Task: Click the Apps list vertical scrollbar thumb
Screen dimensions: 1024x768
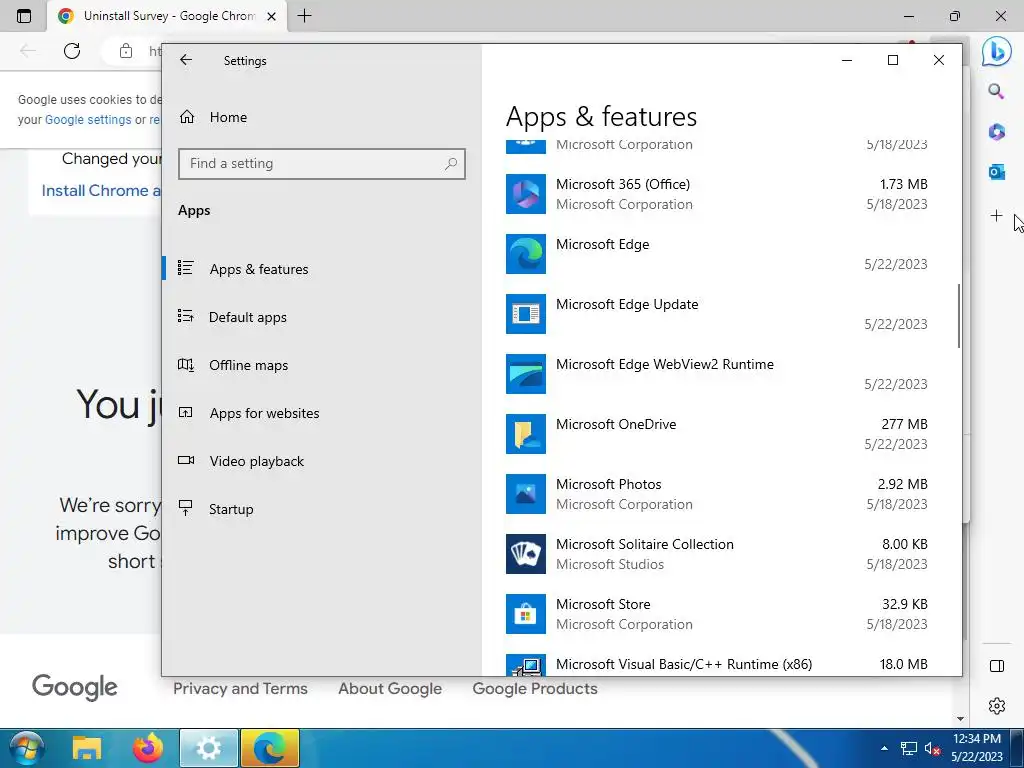Action: click(x=959, y=316)
